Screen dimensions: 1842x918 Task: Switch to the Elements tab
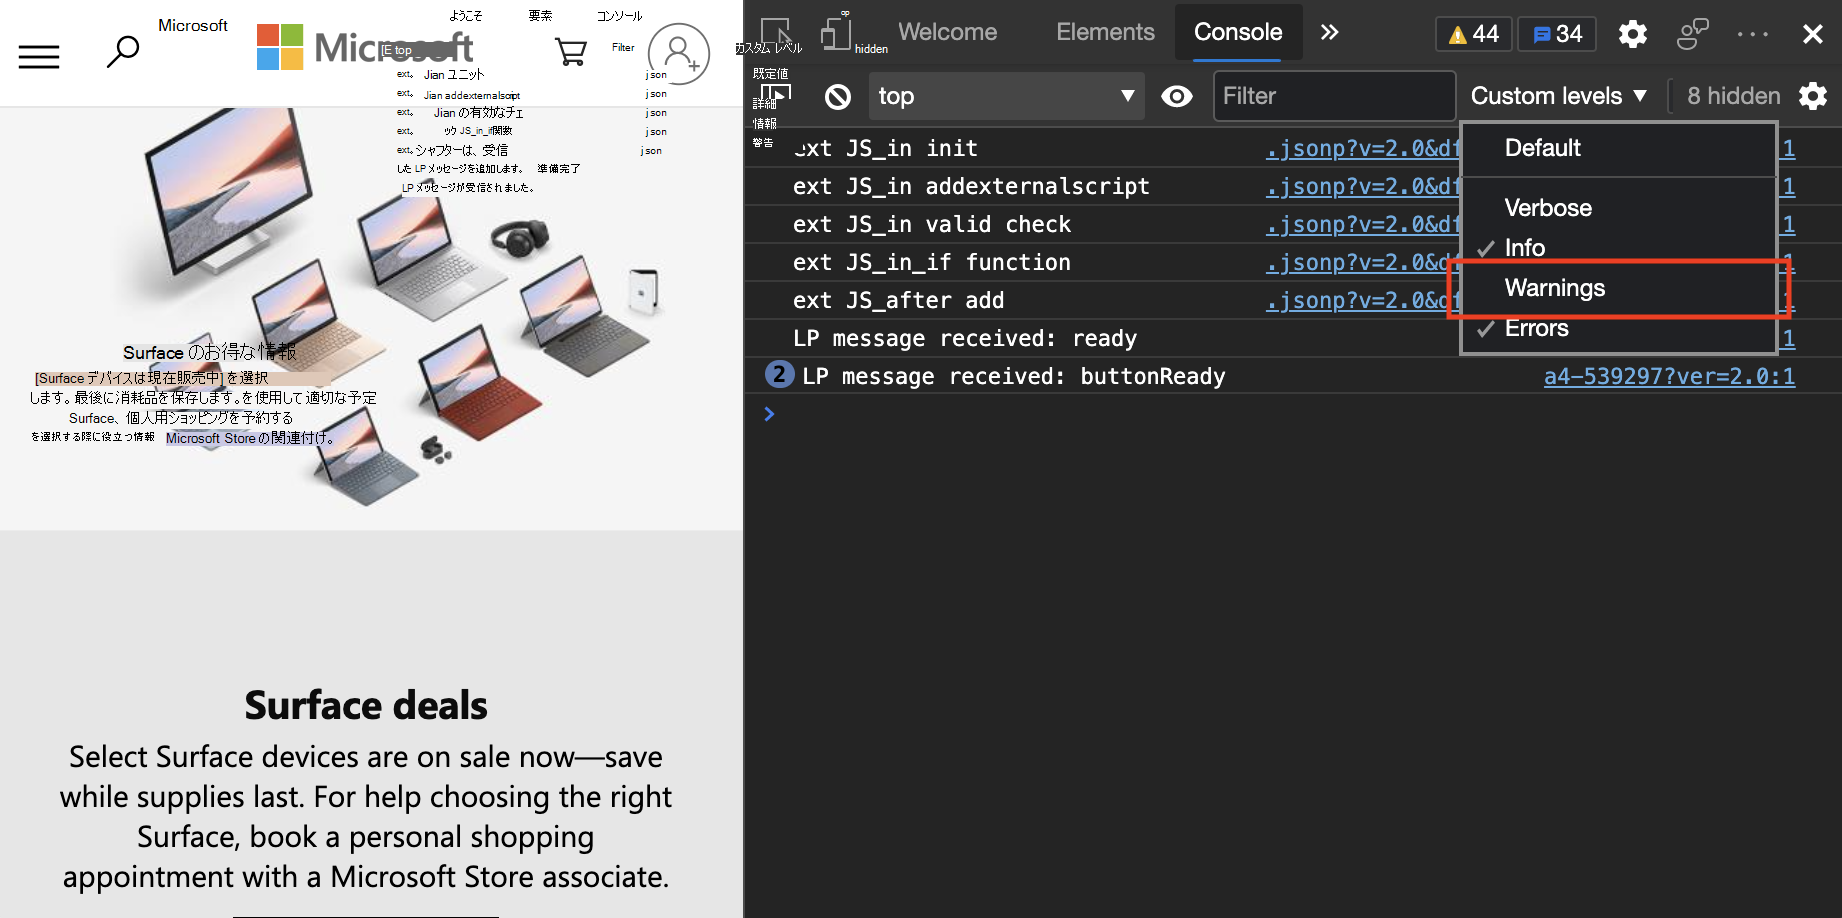click(1105, 32)
